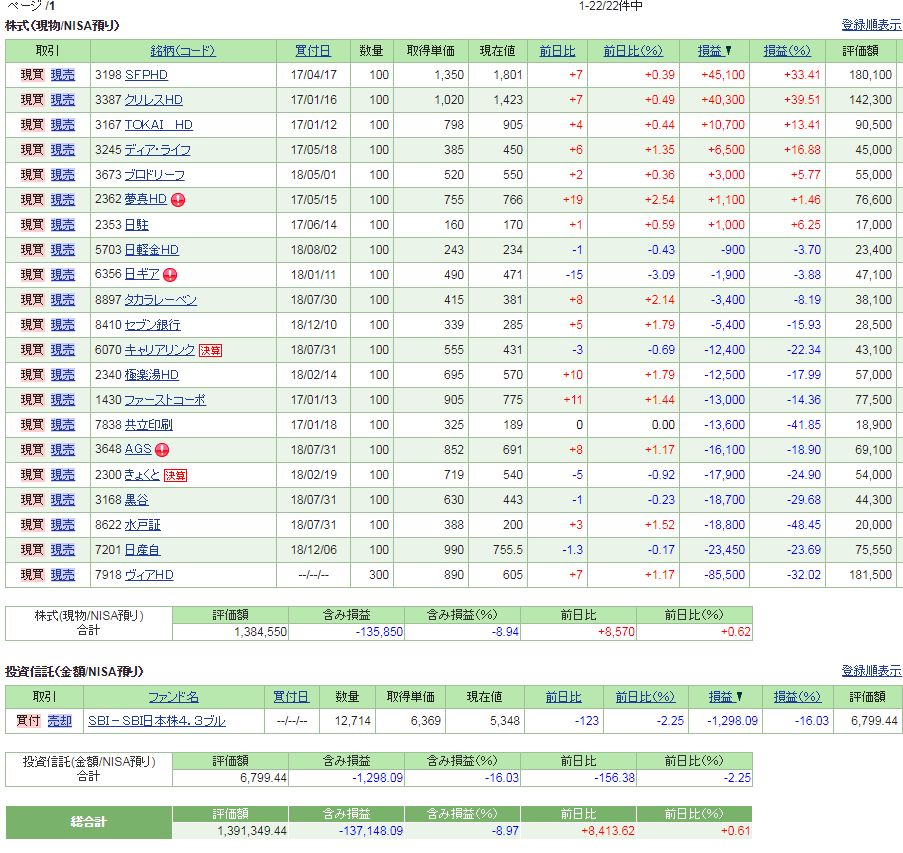This screenshot has height=853, width=903.
Task: Click 売却 for the SBI fund
Action: point(59,721)
